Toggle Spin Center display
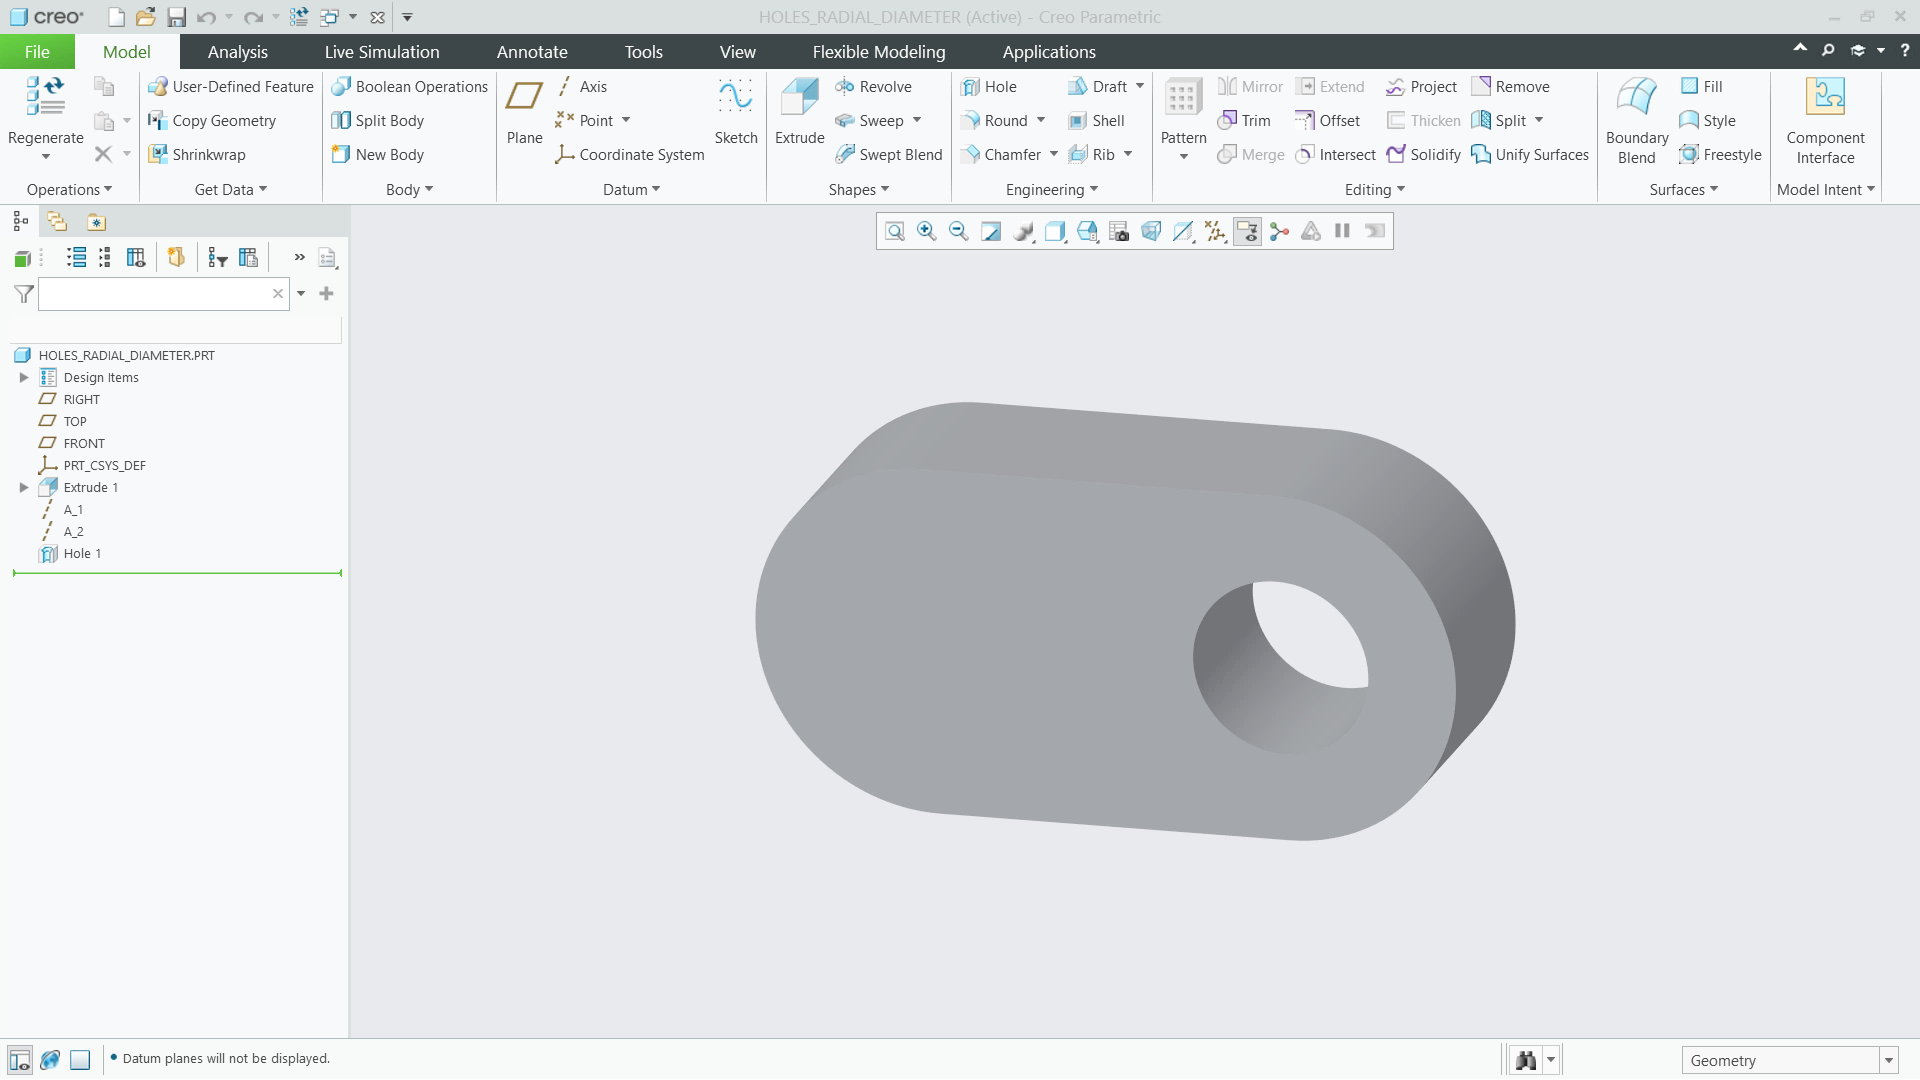This screenshot has width=1920, height=1080. [1279, 232]
